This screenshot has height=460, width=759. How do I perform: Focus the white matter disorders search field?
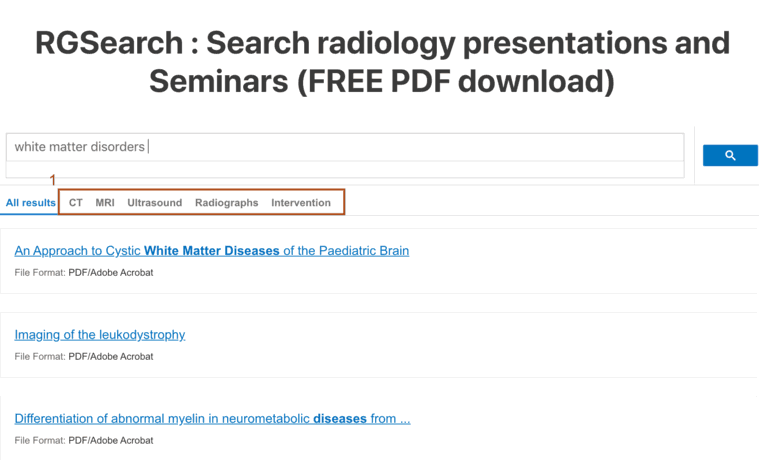pos(345,147)
